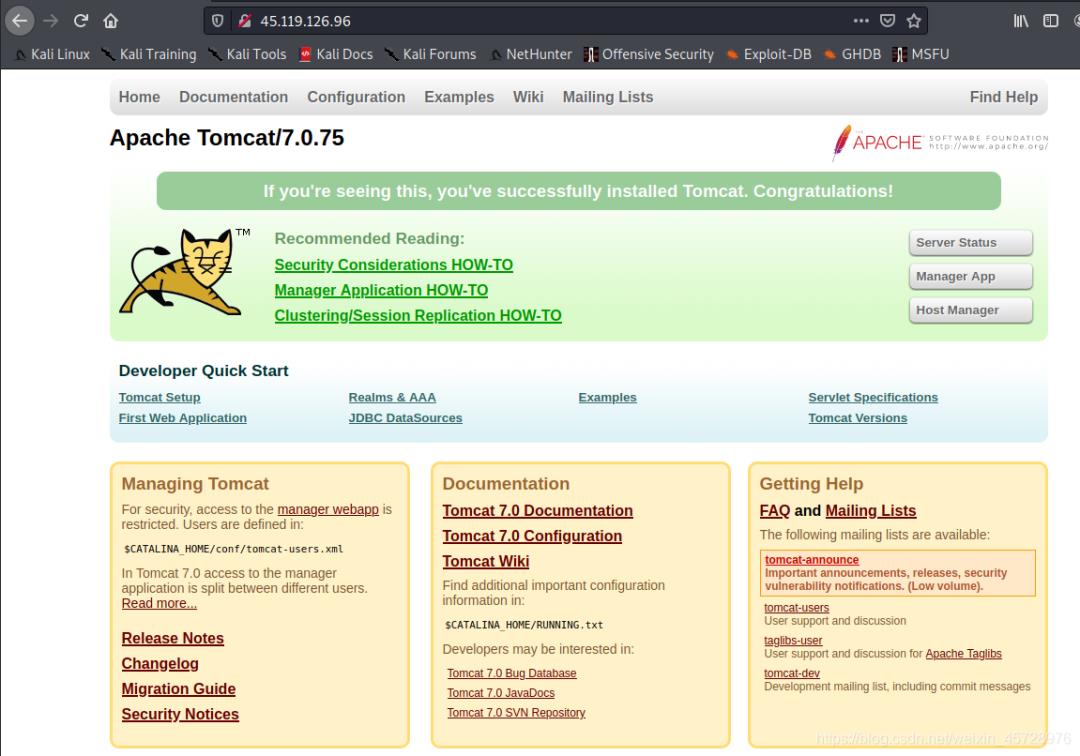
Task: Reload the page with the refresh icon
Action: pyautogui.click(x=81, y=21)
